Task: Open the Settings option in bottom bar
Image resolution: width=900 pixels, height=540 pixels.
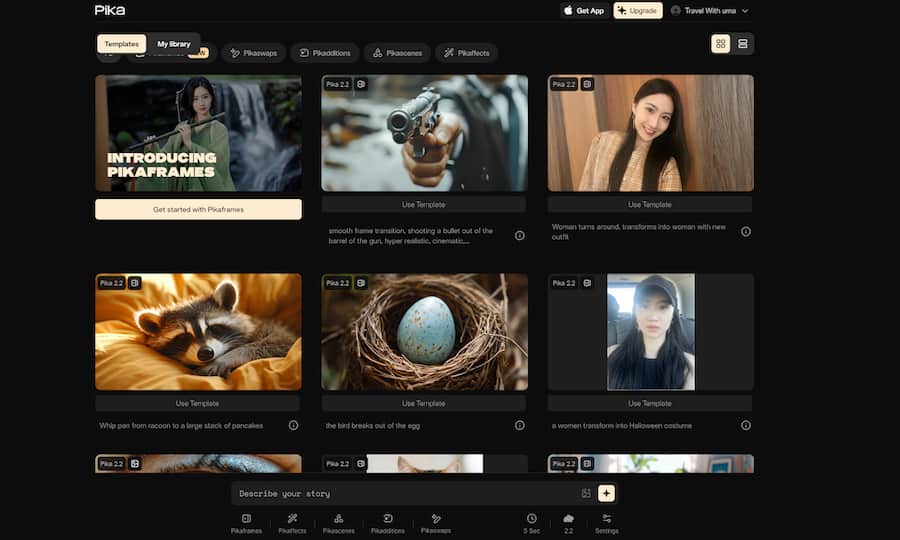Action: pyautogui.click(x=607, y=523)
